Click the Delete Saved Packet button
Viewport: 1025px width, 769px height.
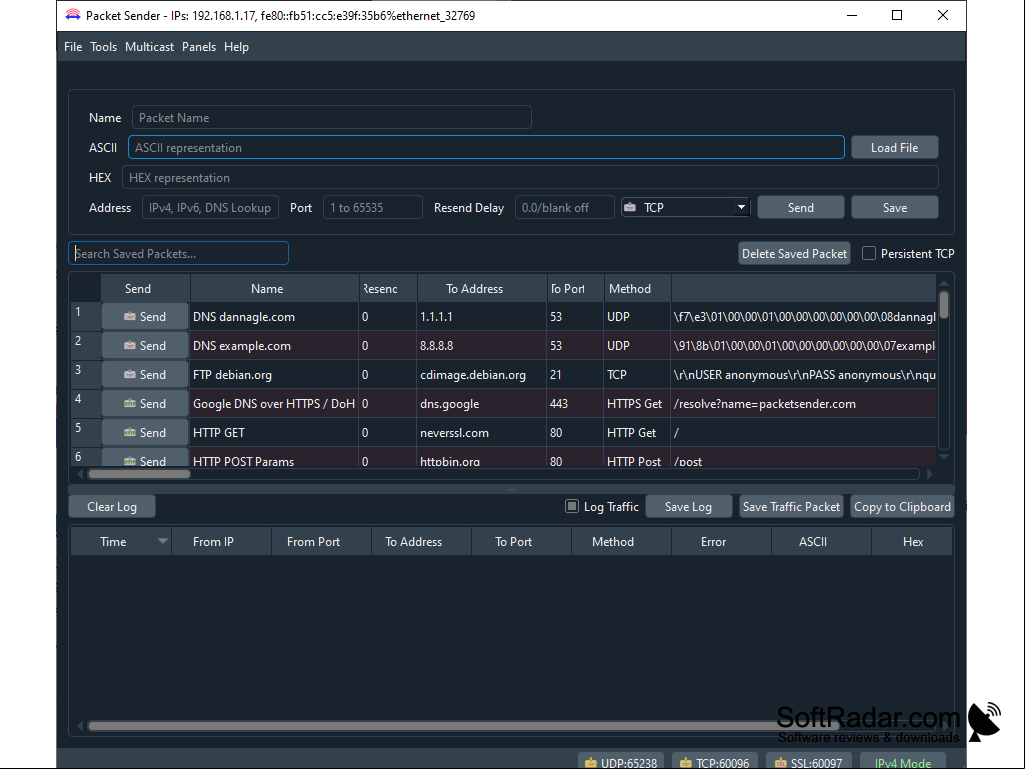point(794,253)
